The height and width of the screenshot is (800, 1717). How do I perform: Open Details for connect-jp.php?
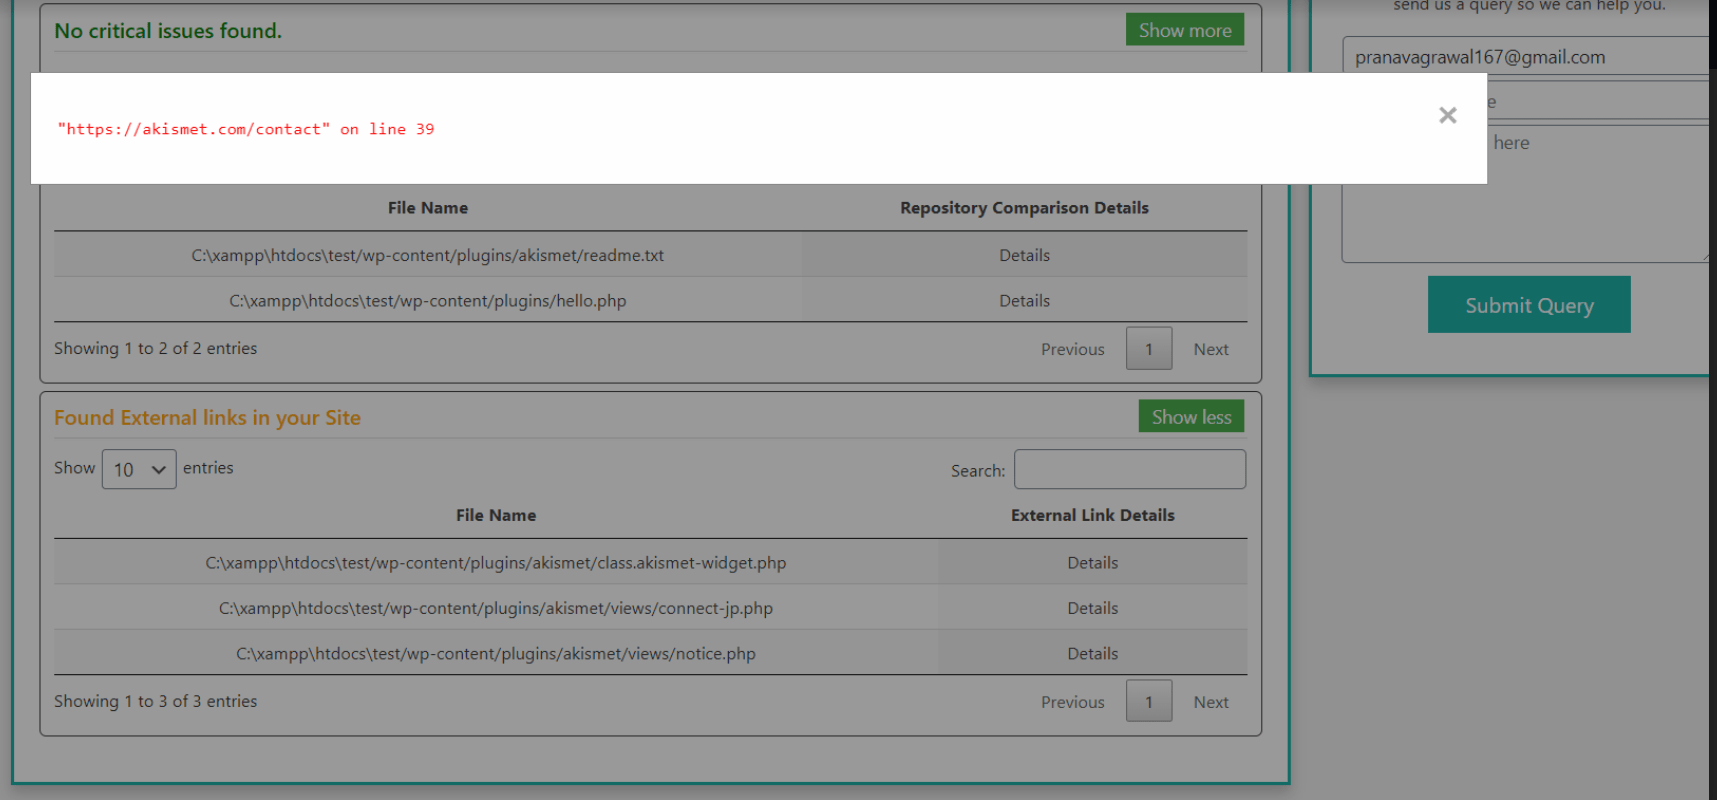click(1092, 608)
